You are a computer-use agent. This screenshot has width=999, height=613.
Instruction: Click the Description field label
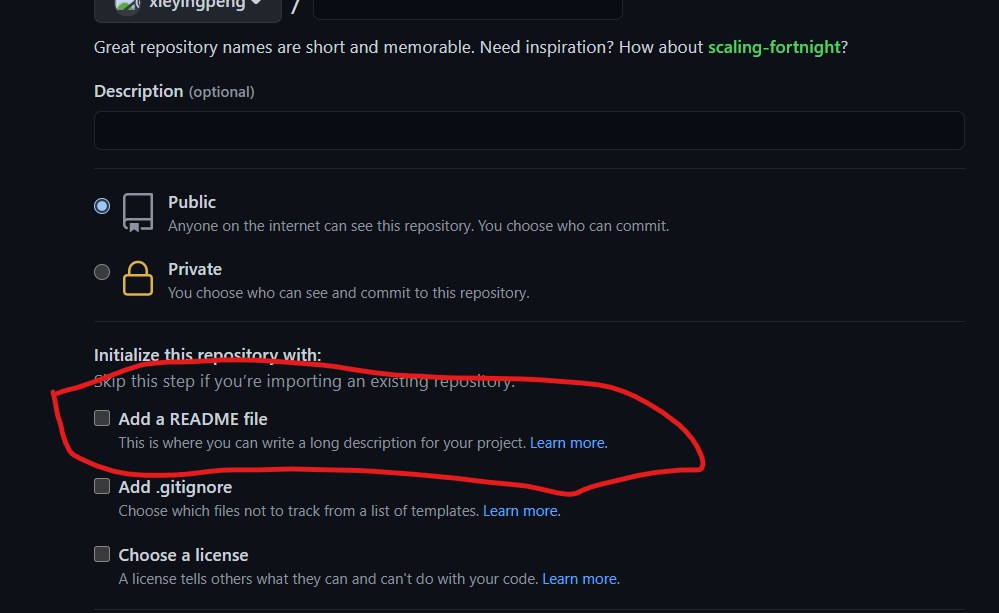pos(139,91)
